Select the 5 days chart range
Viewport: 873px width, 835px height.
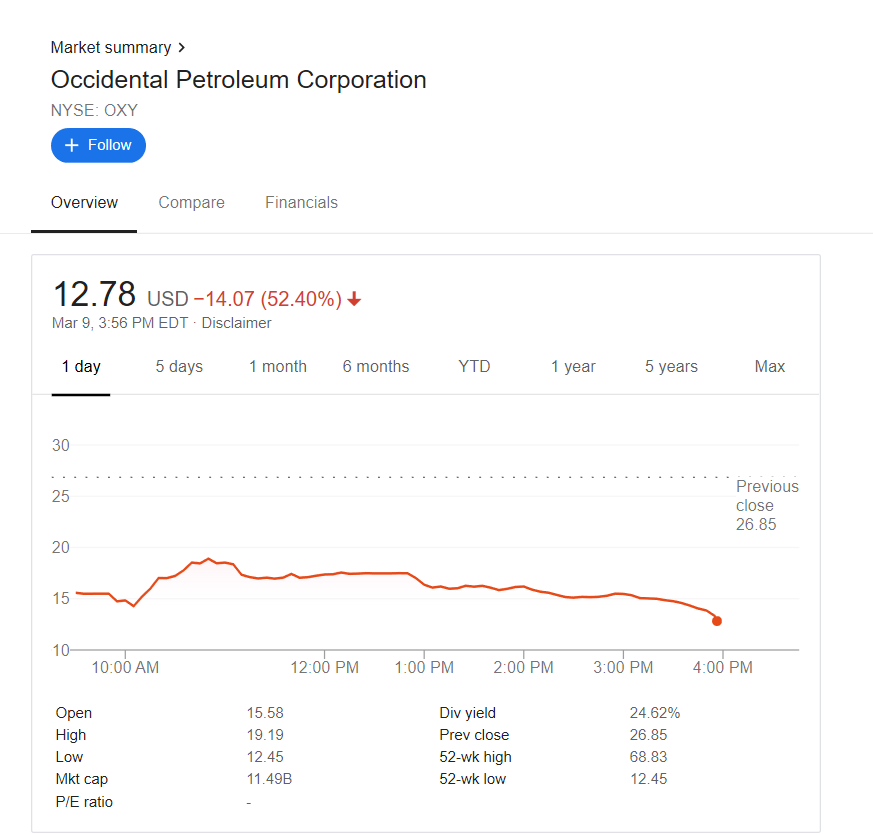[179, 366]
